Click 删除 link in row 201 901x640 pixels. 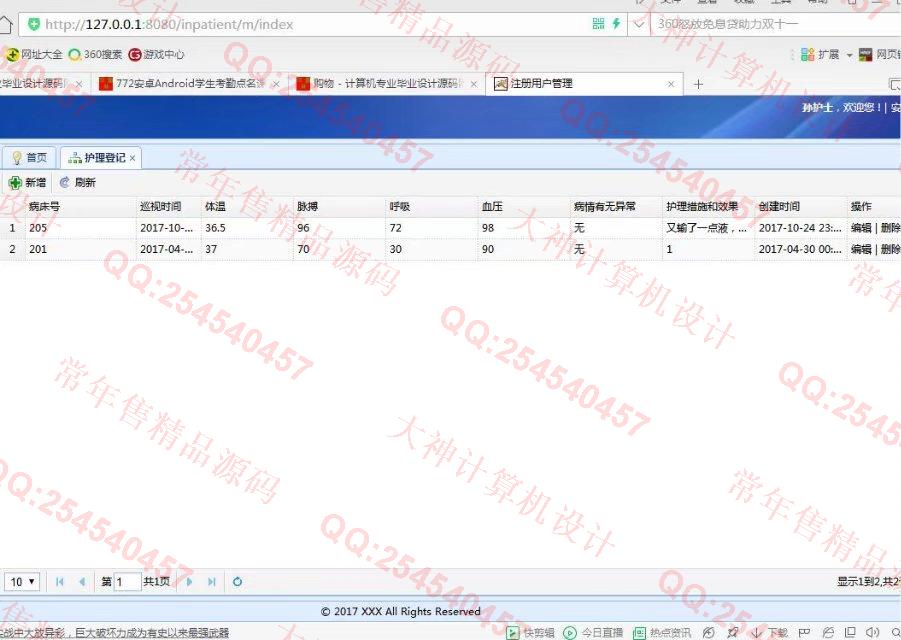(x=890, y=249)
